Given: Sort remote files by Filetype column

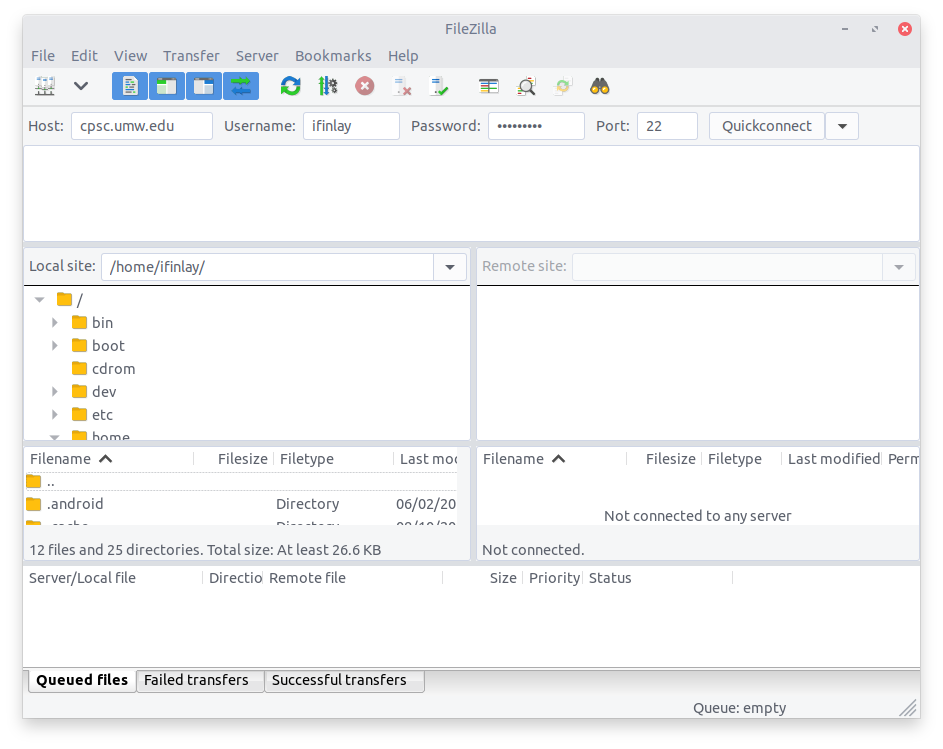Looking at the screenshot, I should click(x=742, y=459).
